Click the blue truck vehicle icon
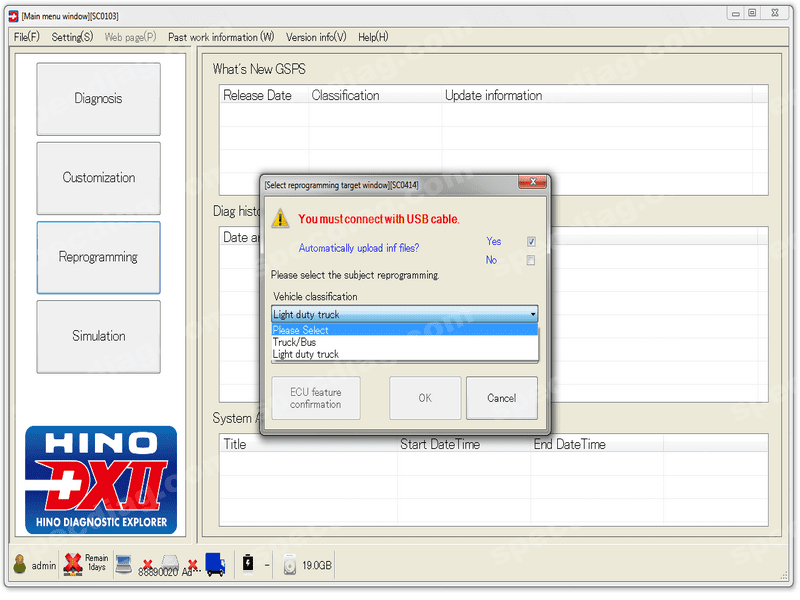 215,564
